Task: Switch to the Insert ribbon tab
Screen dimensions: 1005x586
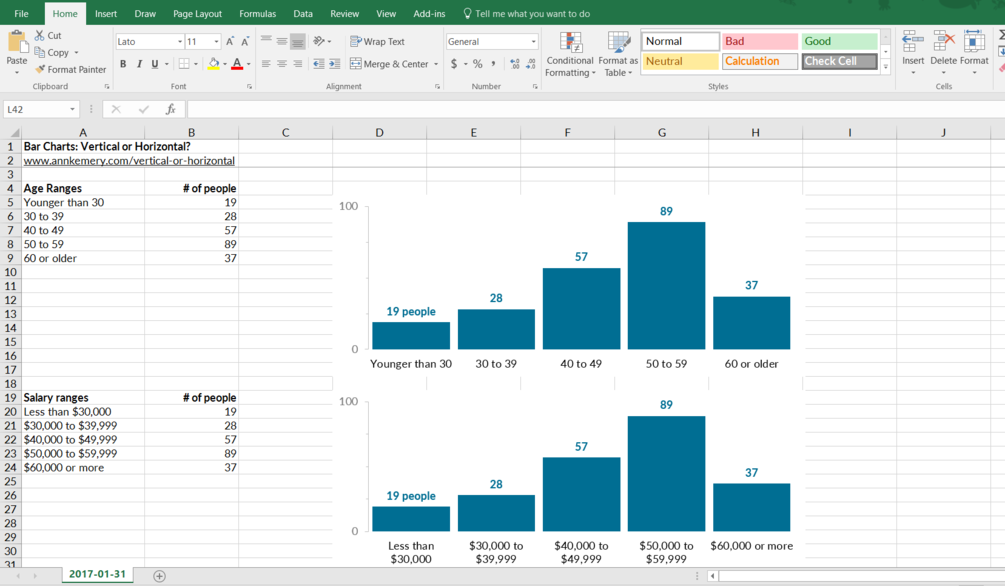Action: click(106, 13)
